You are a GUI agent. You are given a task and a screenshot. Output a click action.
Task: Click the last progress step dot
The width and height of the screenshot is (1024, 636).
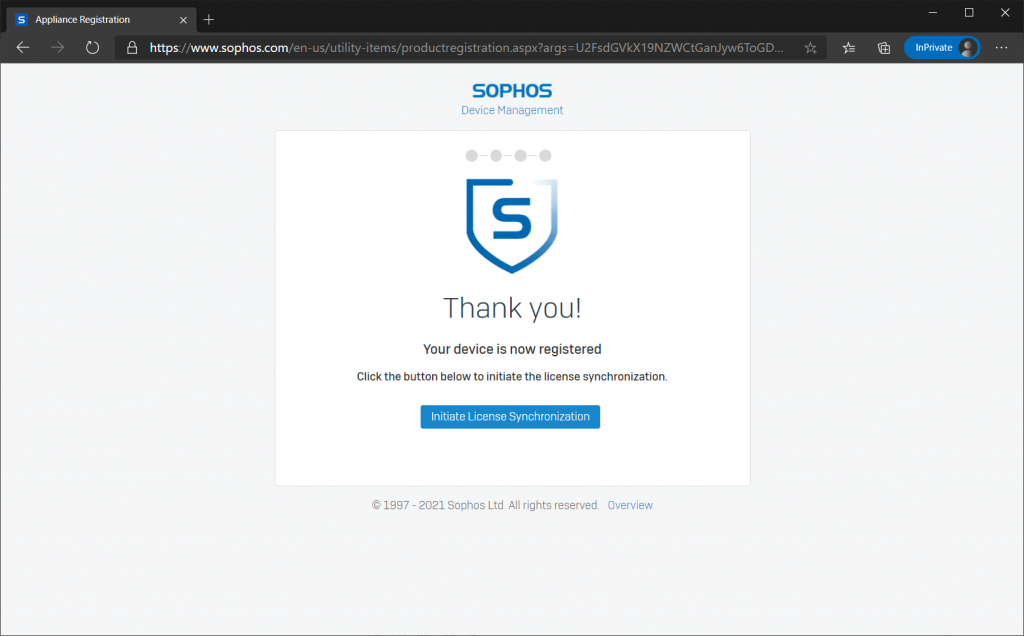coord(545,155)
